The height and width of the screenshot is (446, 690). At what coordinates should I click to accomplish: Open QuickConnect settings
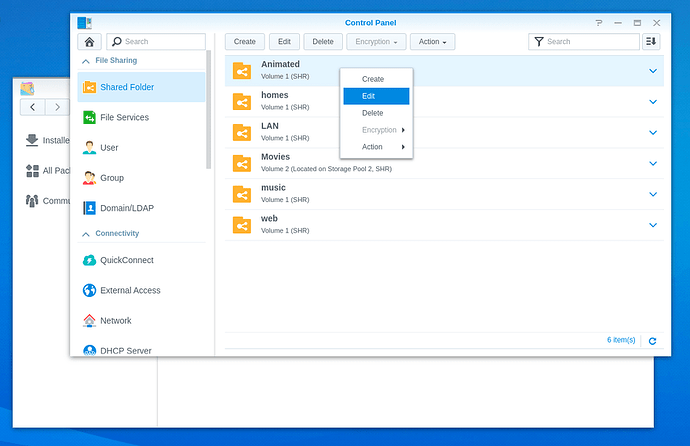141,260
